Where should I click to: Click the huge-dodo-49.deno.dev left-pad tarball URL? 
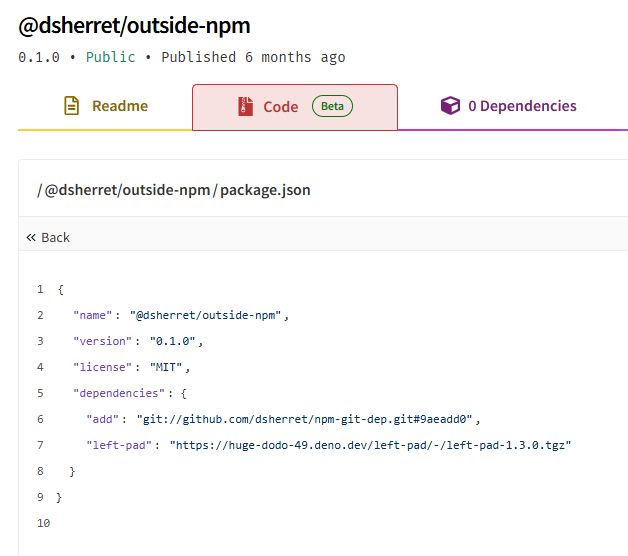(370, 445)
